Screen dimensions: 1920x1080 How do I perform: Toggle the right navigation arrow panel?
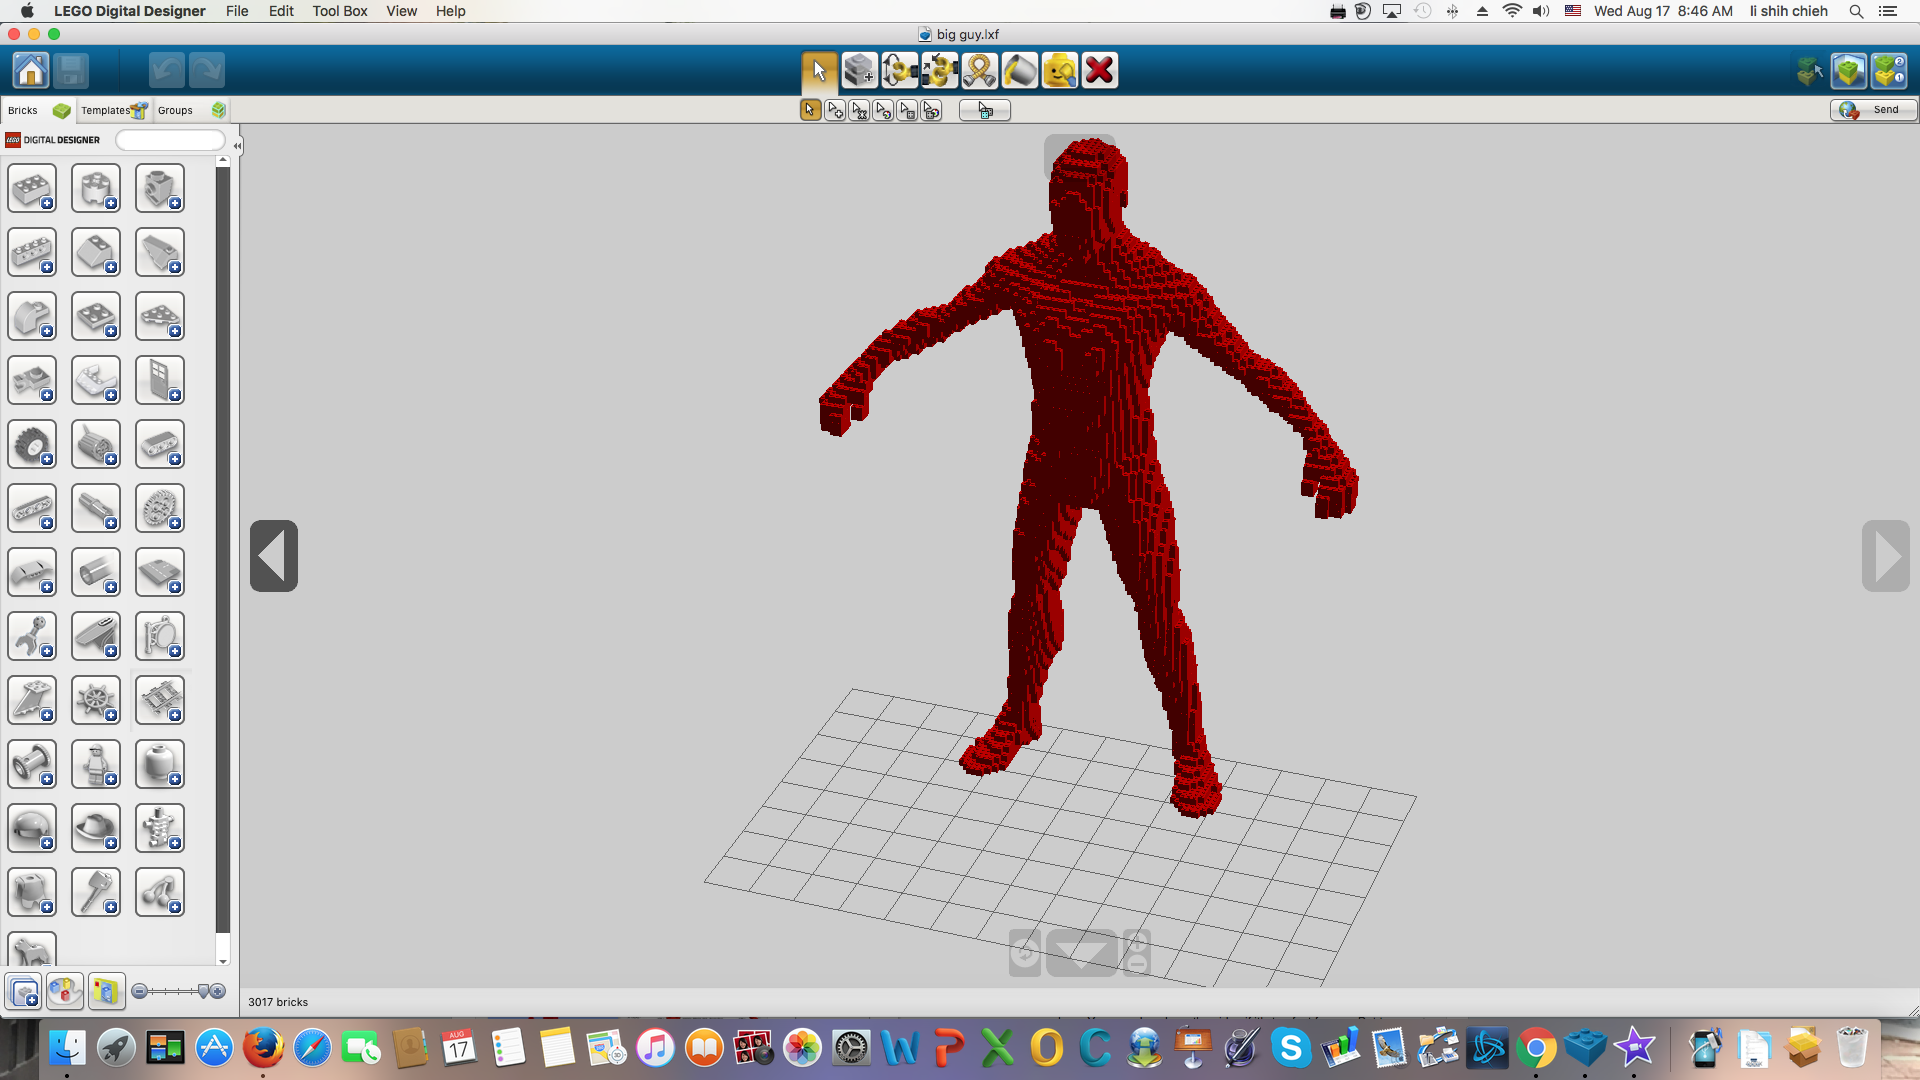(x=1888, y=554)
